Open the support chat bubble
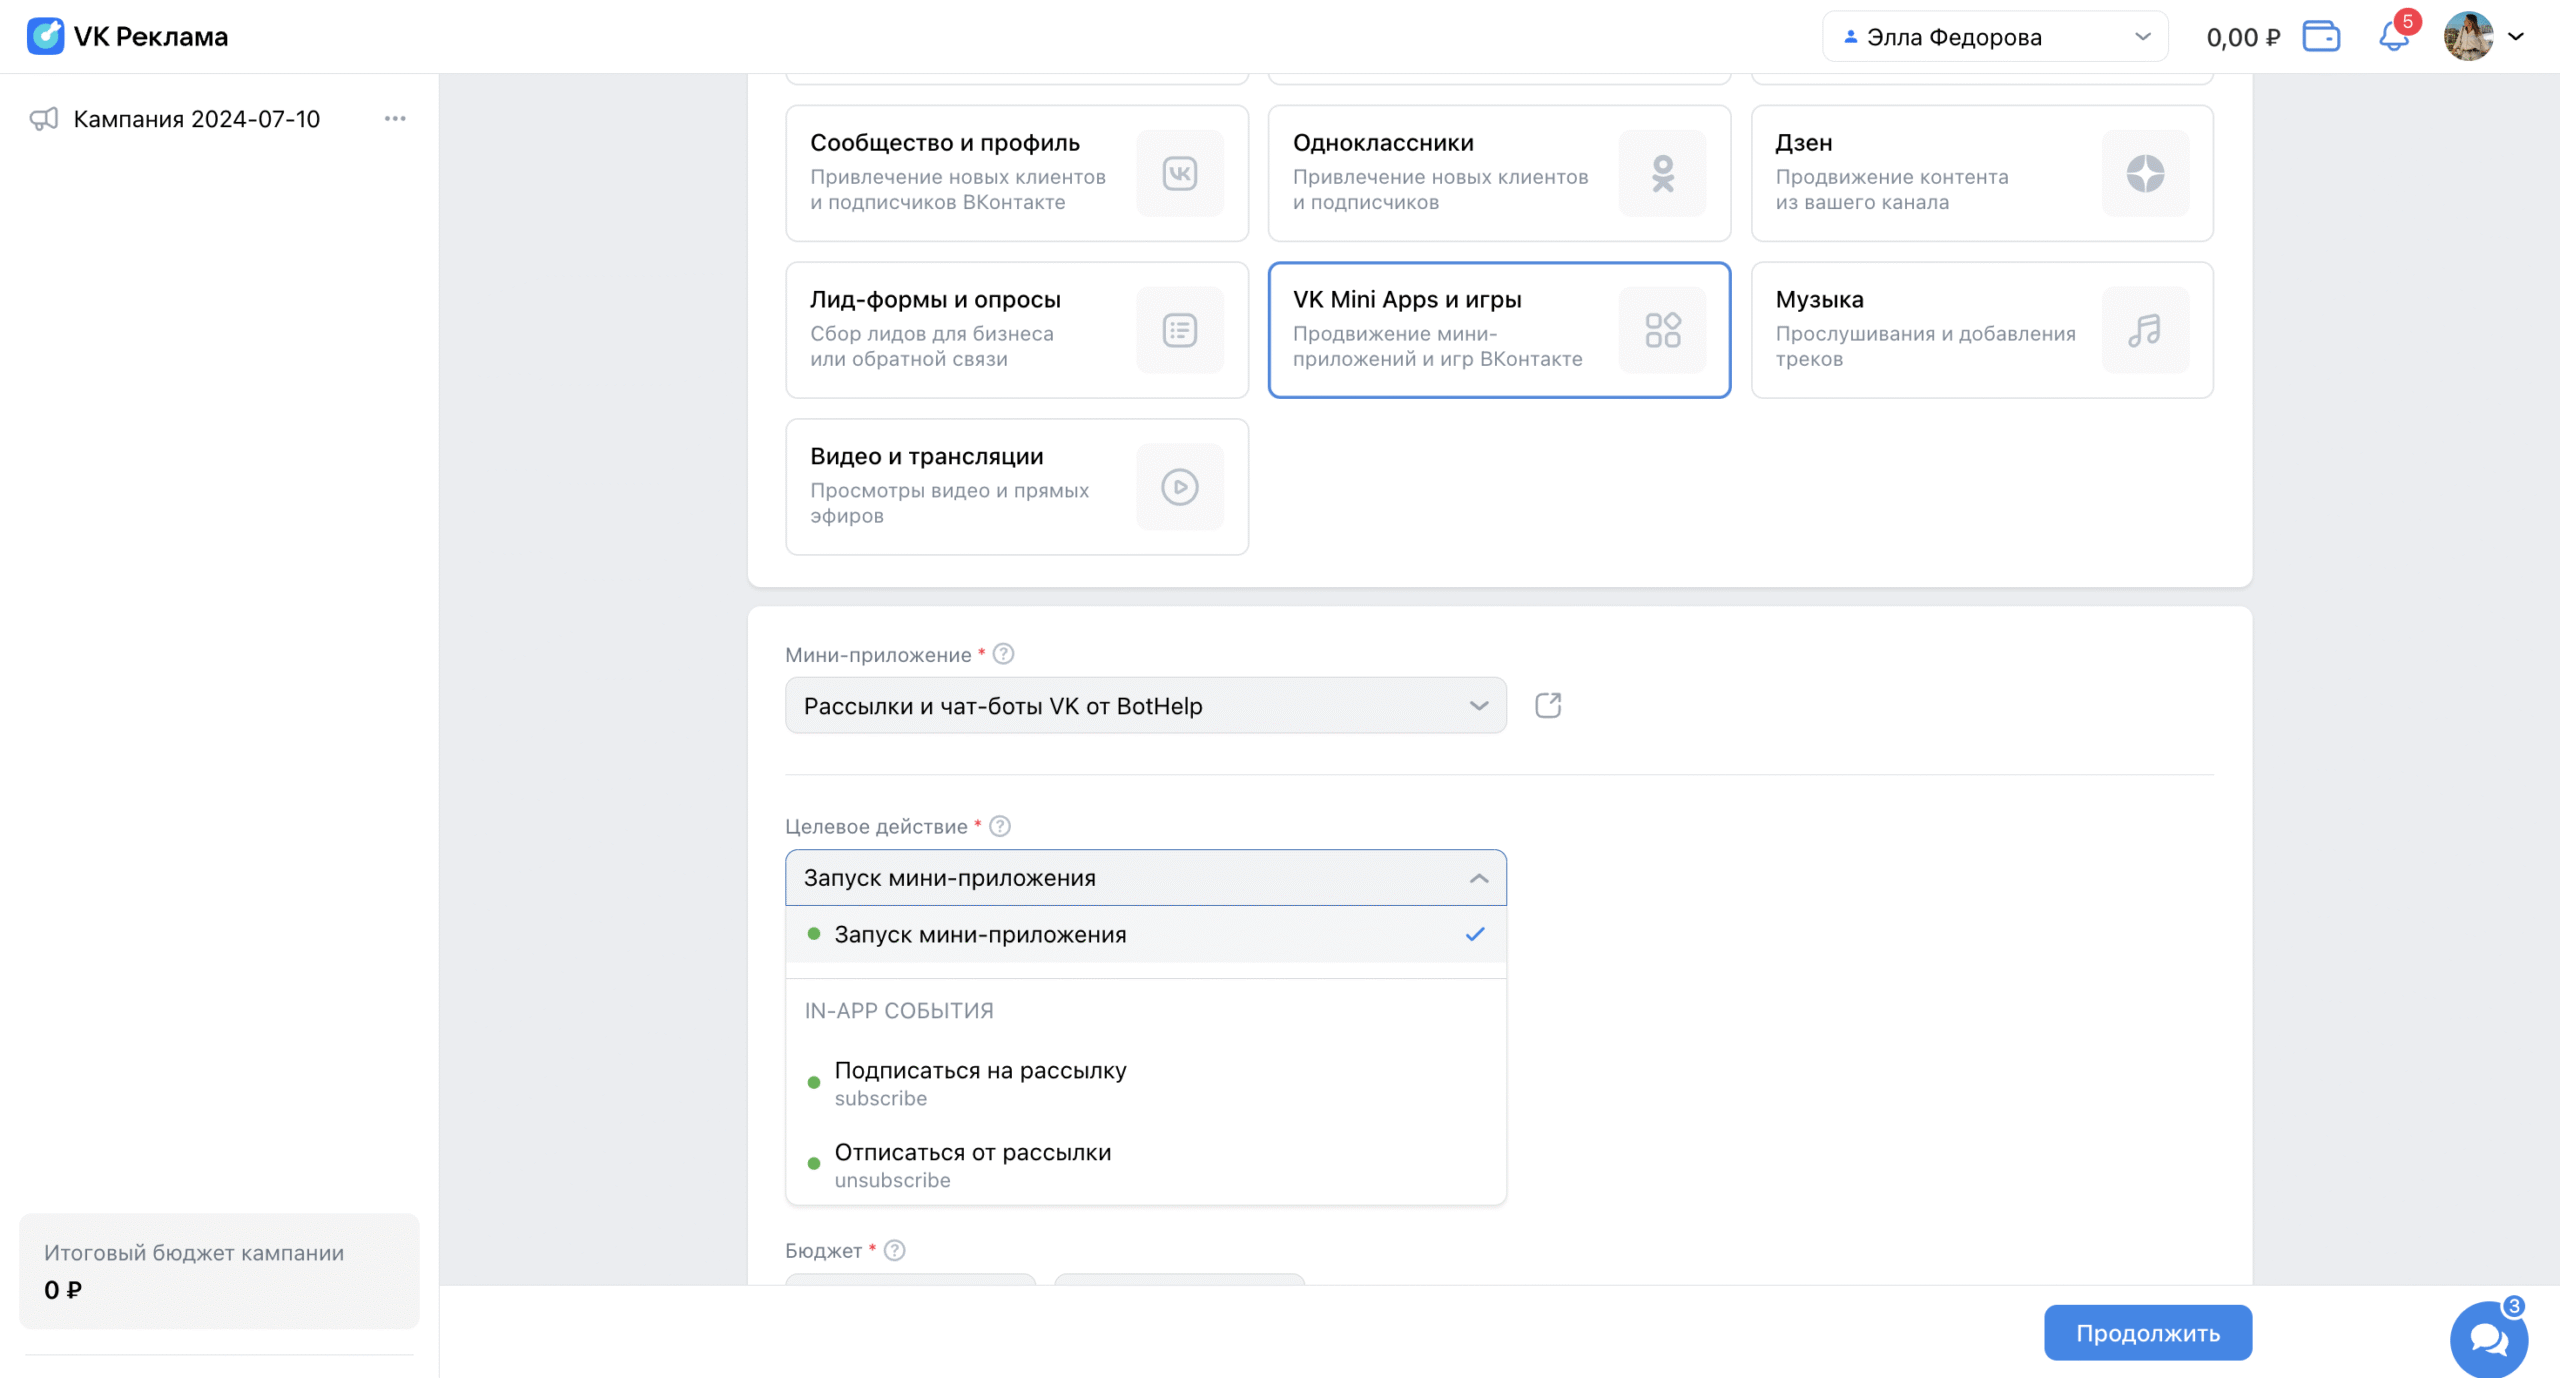Viewport: 2560px width, 1378px height. click(x=2487, y=1338)
